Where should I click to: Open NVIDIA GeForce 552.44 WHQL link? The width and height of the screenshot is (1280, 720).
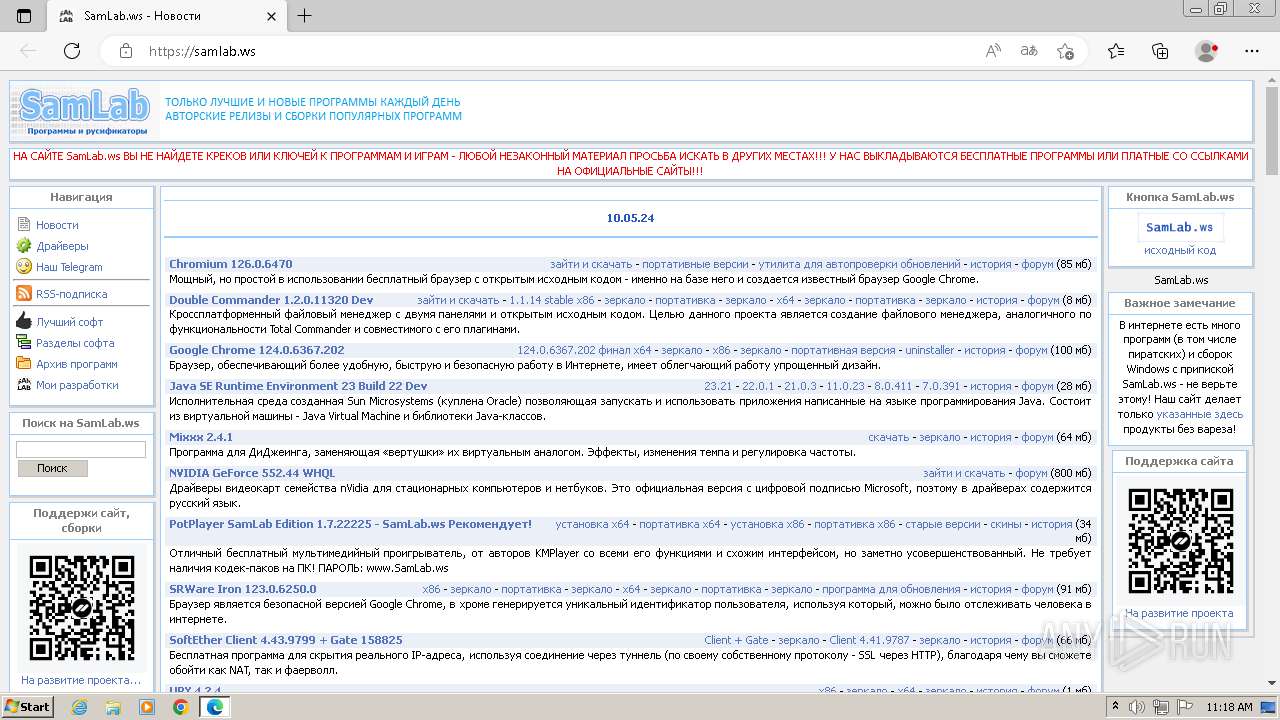[252, 473]
